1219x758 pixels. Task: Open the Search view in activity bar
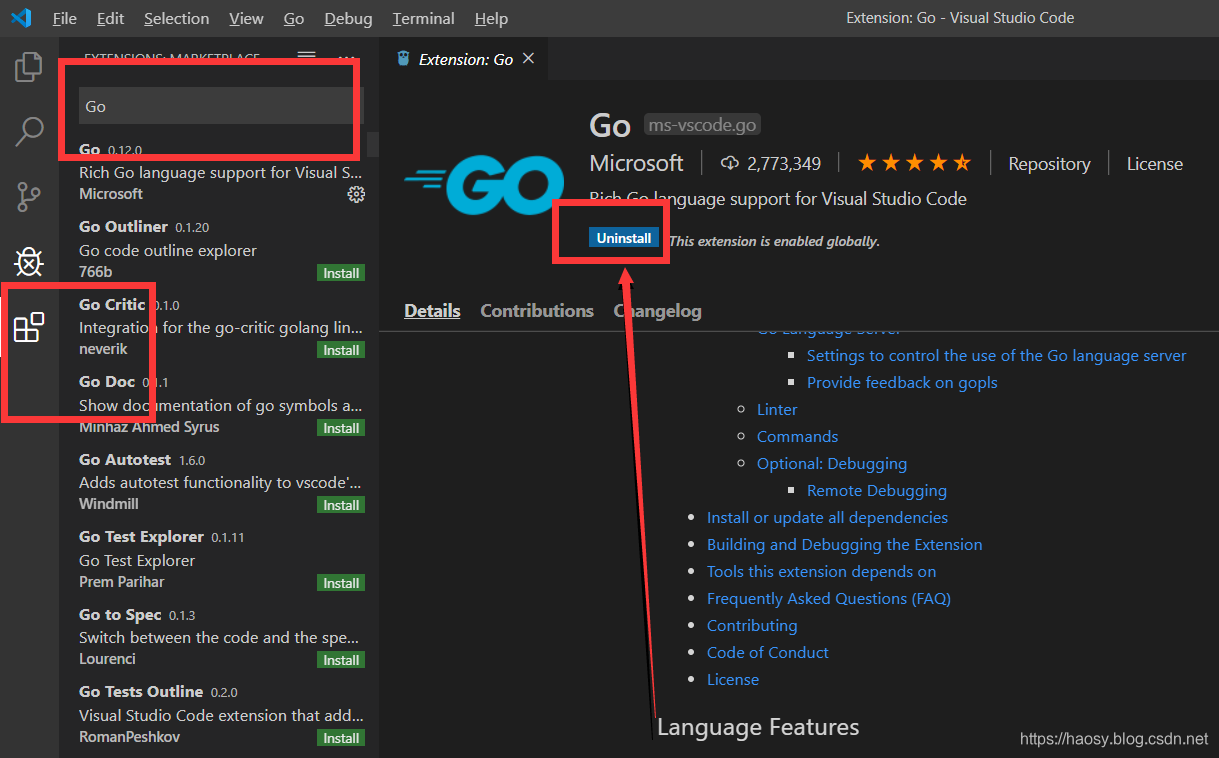(x=29, y=131)
